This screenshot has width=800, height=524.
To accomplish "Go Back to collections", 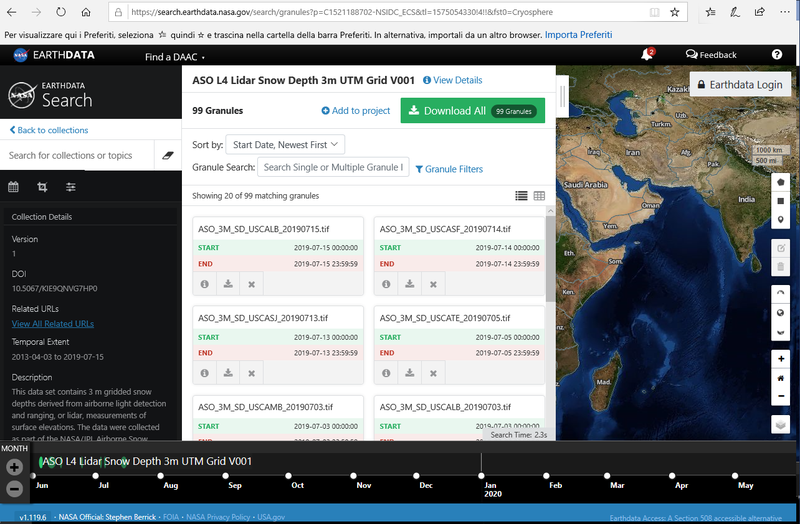I will (49, 130).
